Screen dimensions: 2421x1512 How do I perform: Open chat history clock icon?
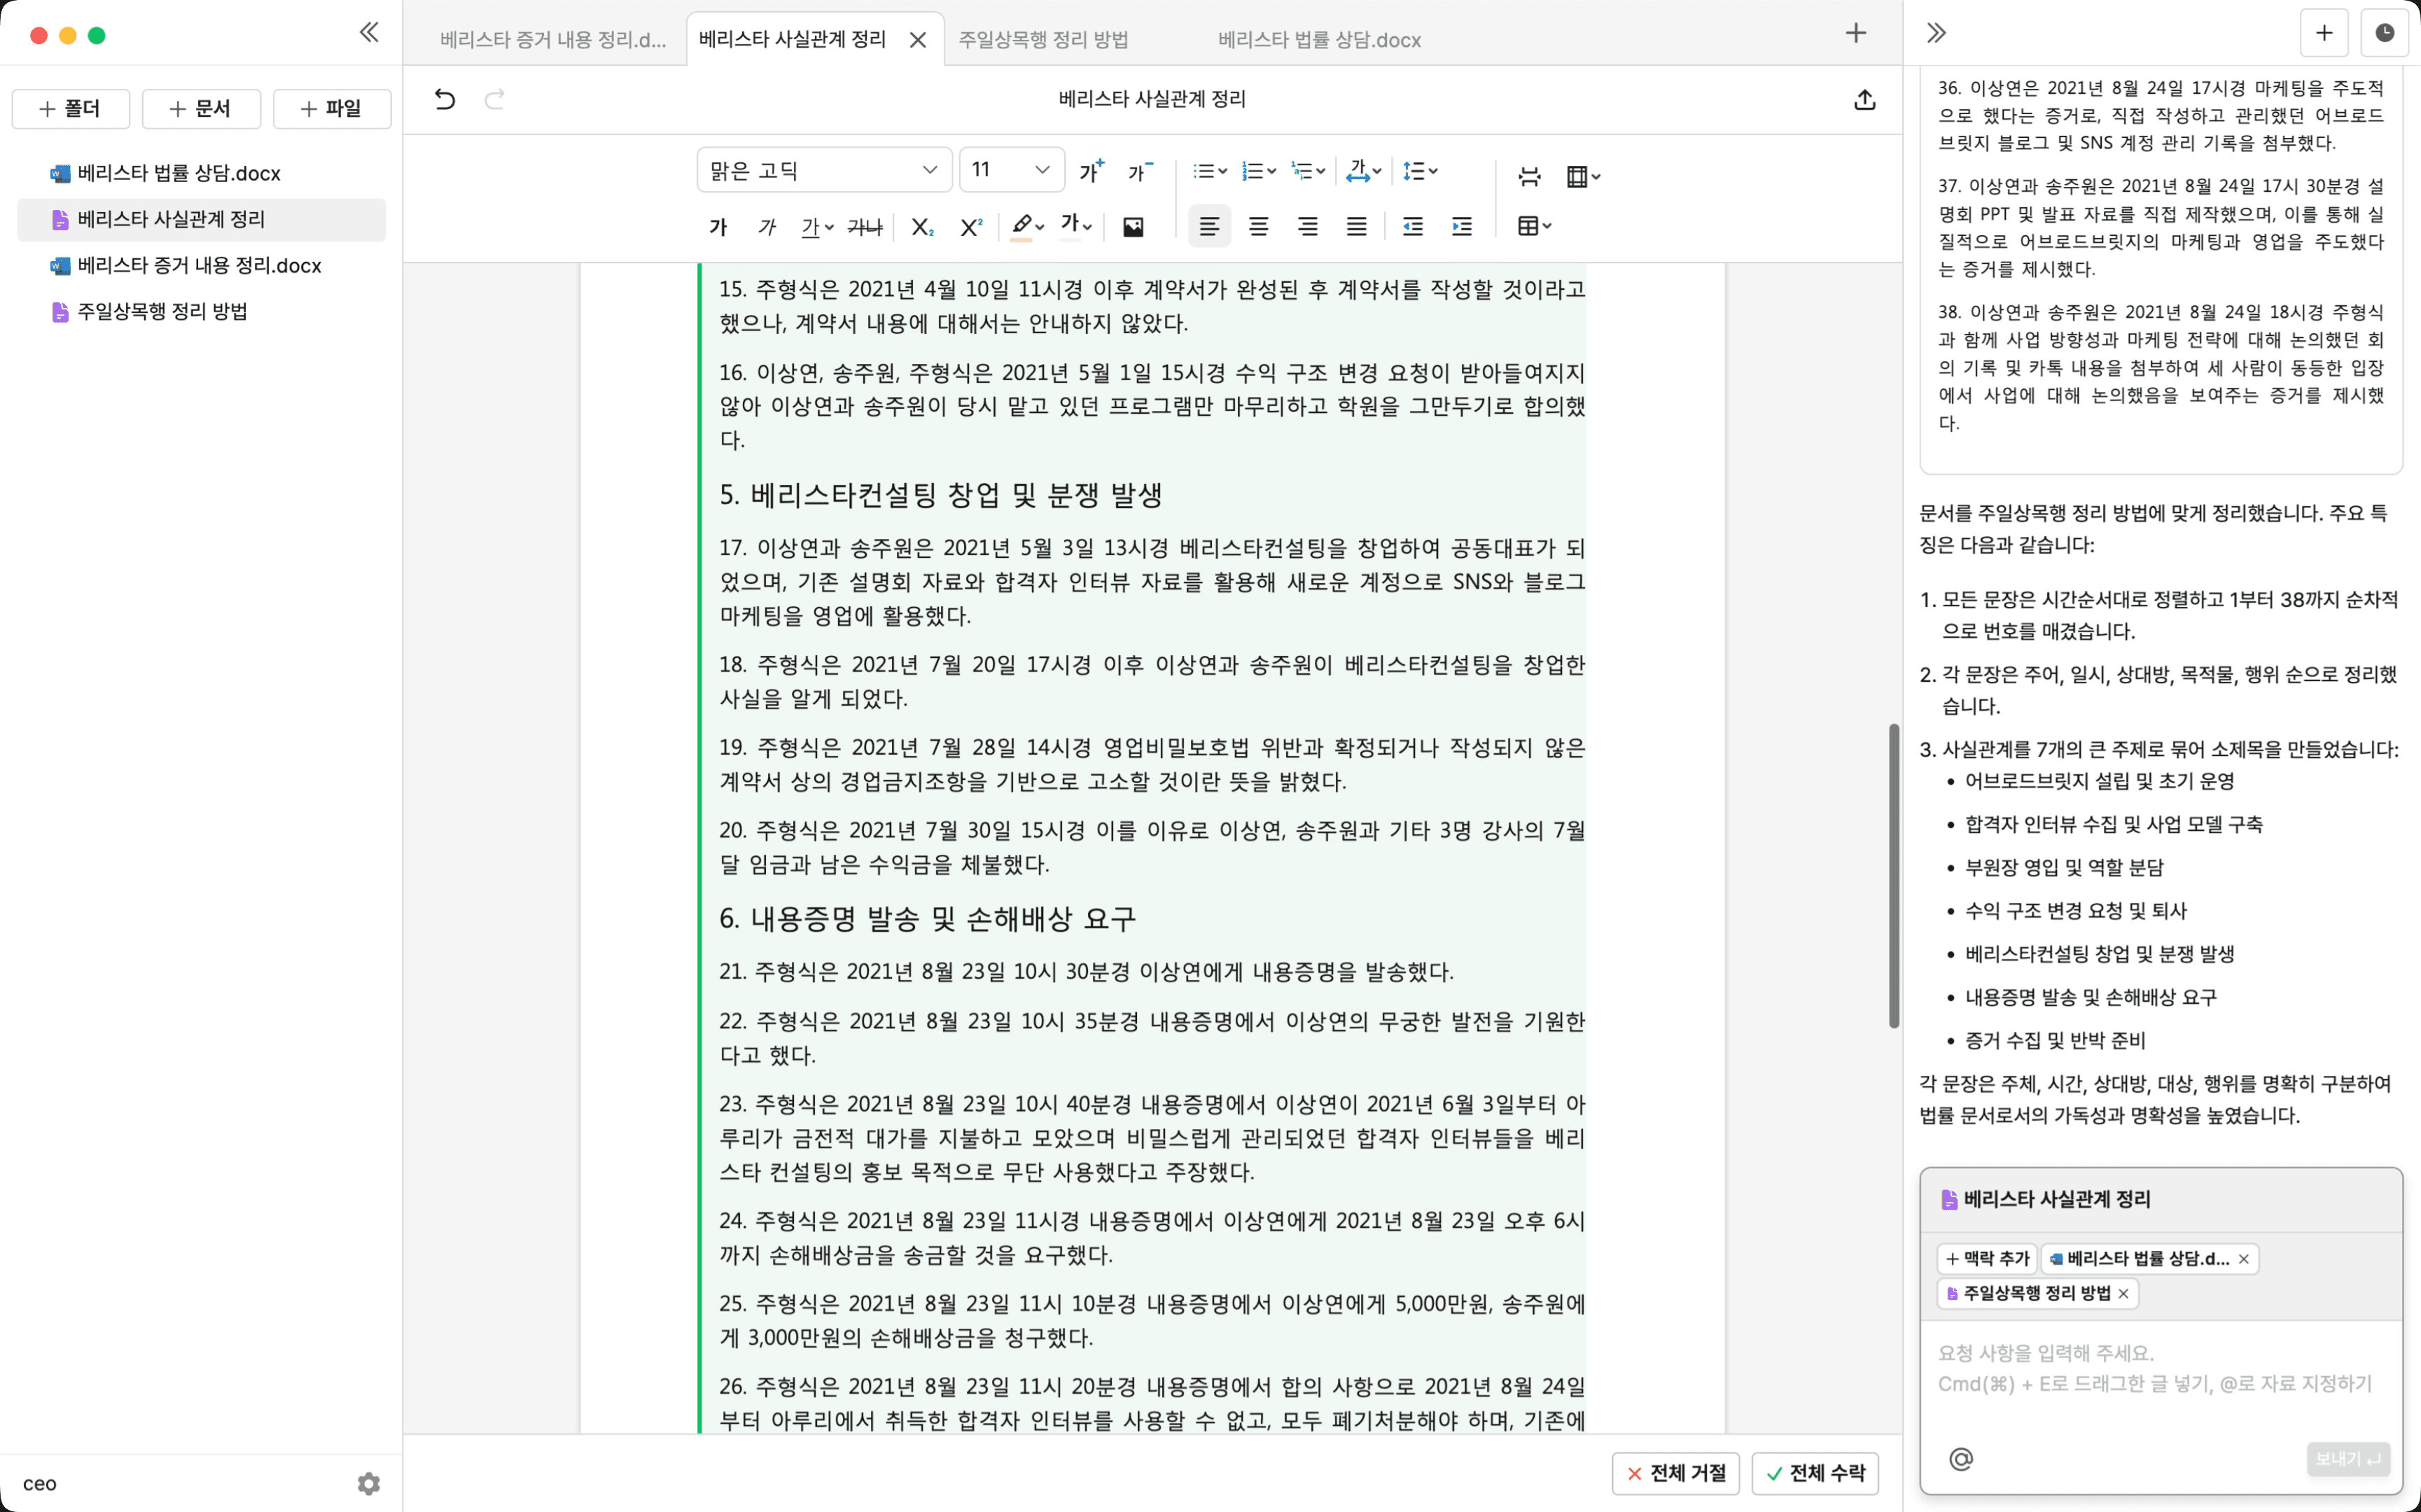pyautogui.click(x=2384, y=33)
